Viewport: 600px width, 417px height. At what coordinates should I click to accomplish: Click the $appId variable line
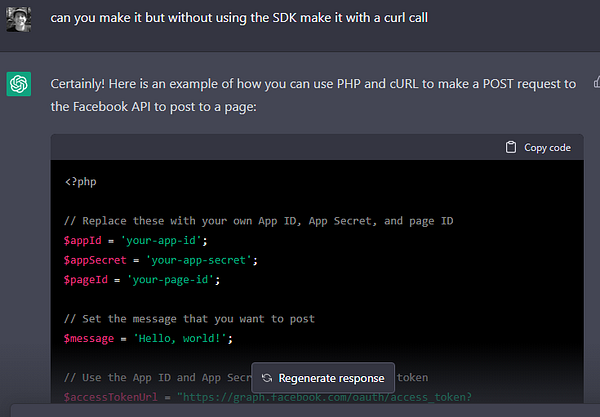point(135,241)
